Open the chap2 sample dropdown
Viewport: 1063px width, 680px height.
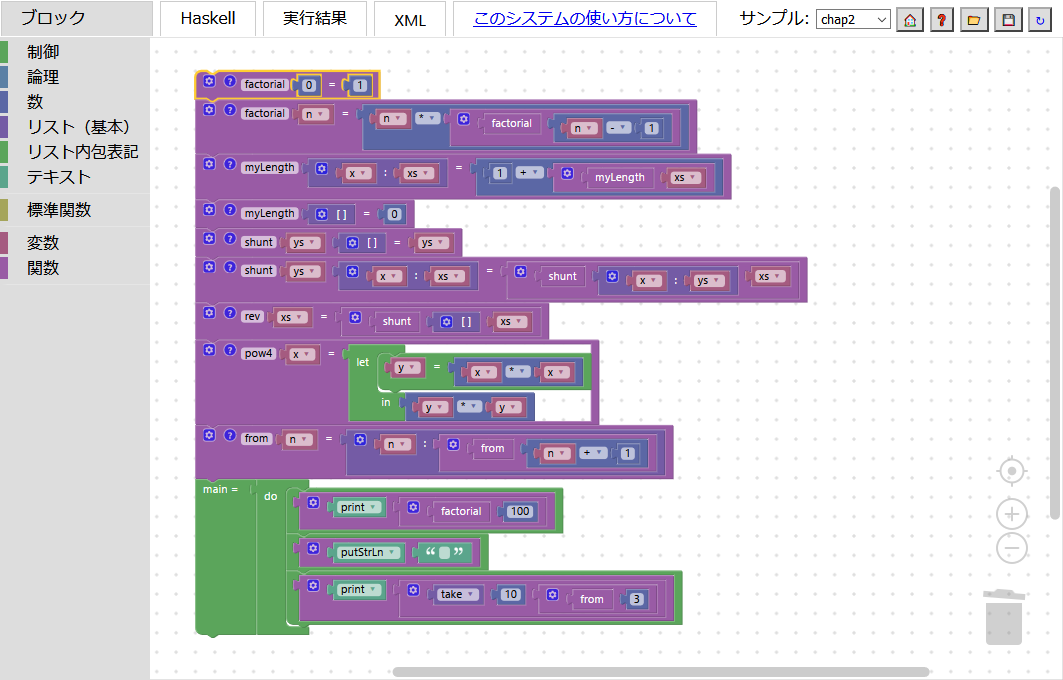852,19
